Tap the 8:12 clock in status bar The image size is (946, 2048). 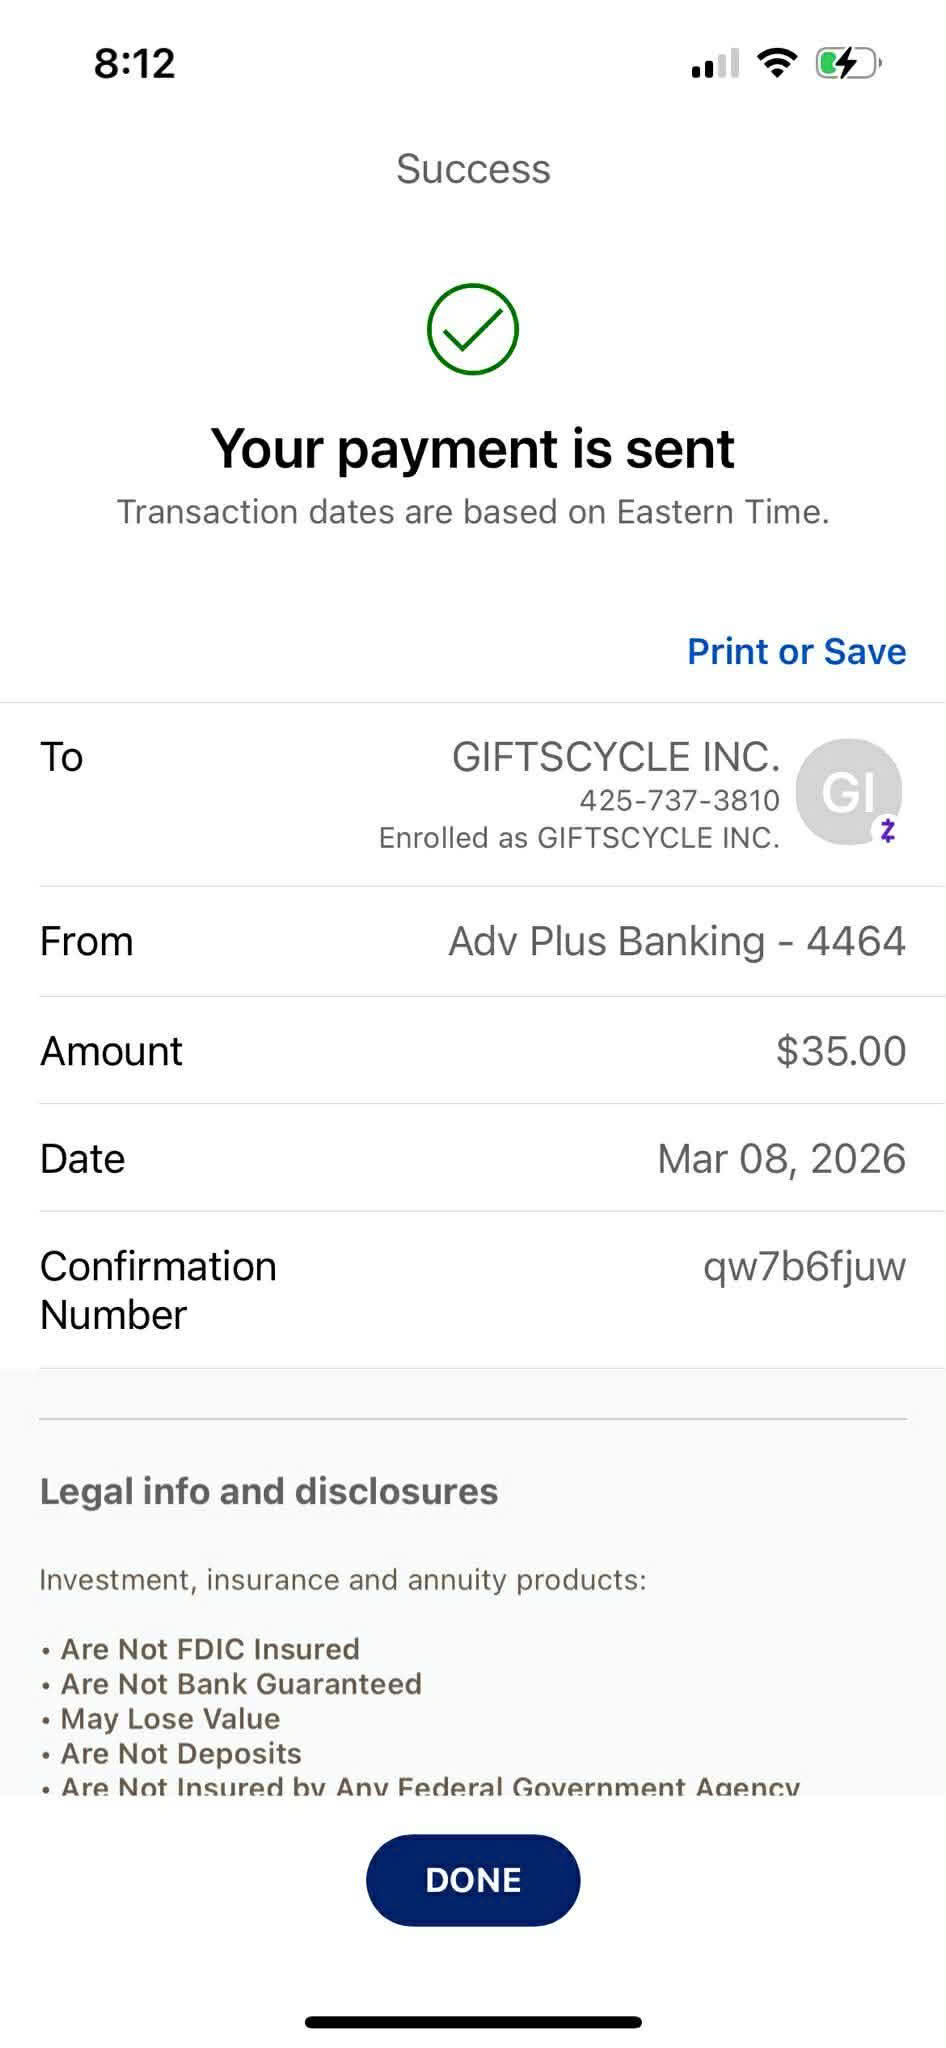point(135,63)
